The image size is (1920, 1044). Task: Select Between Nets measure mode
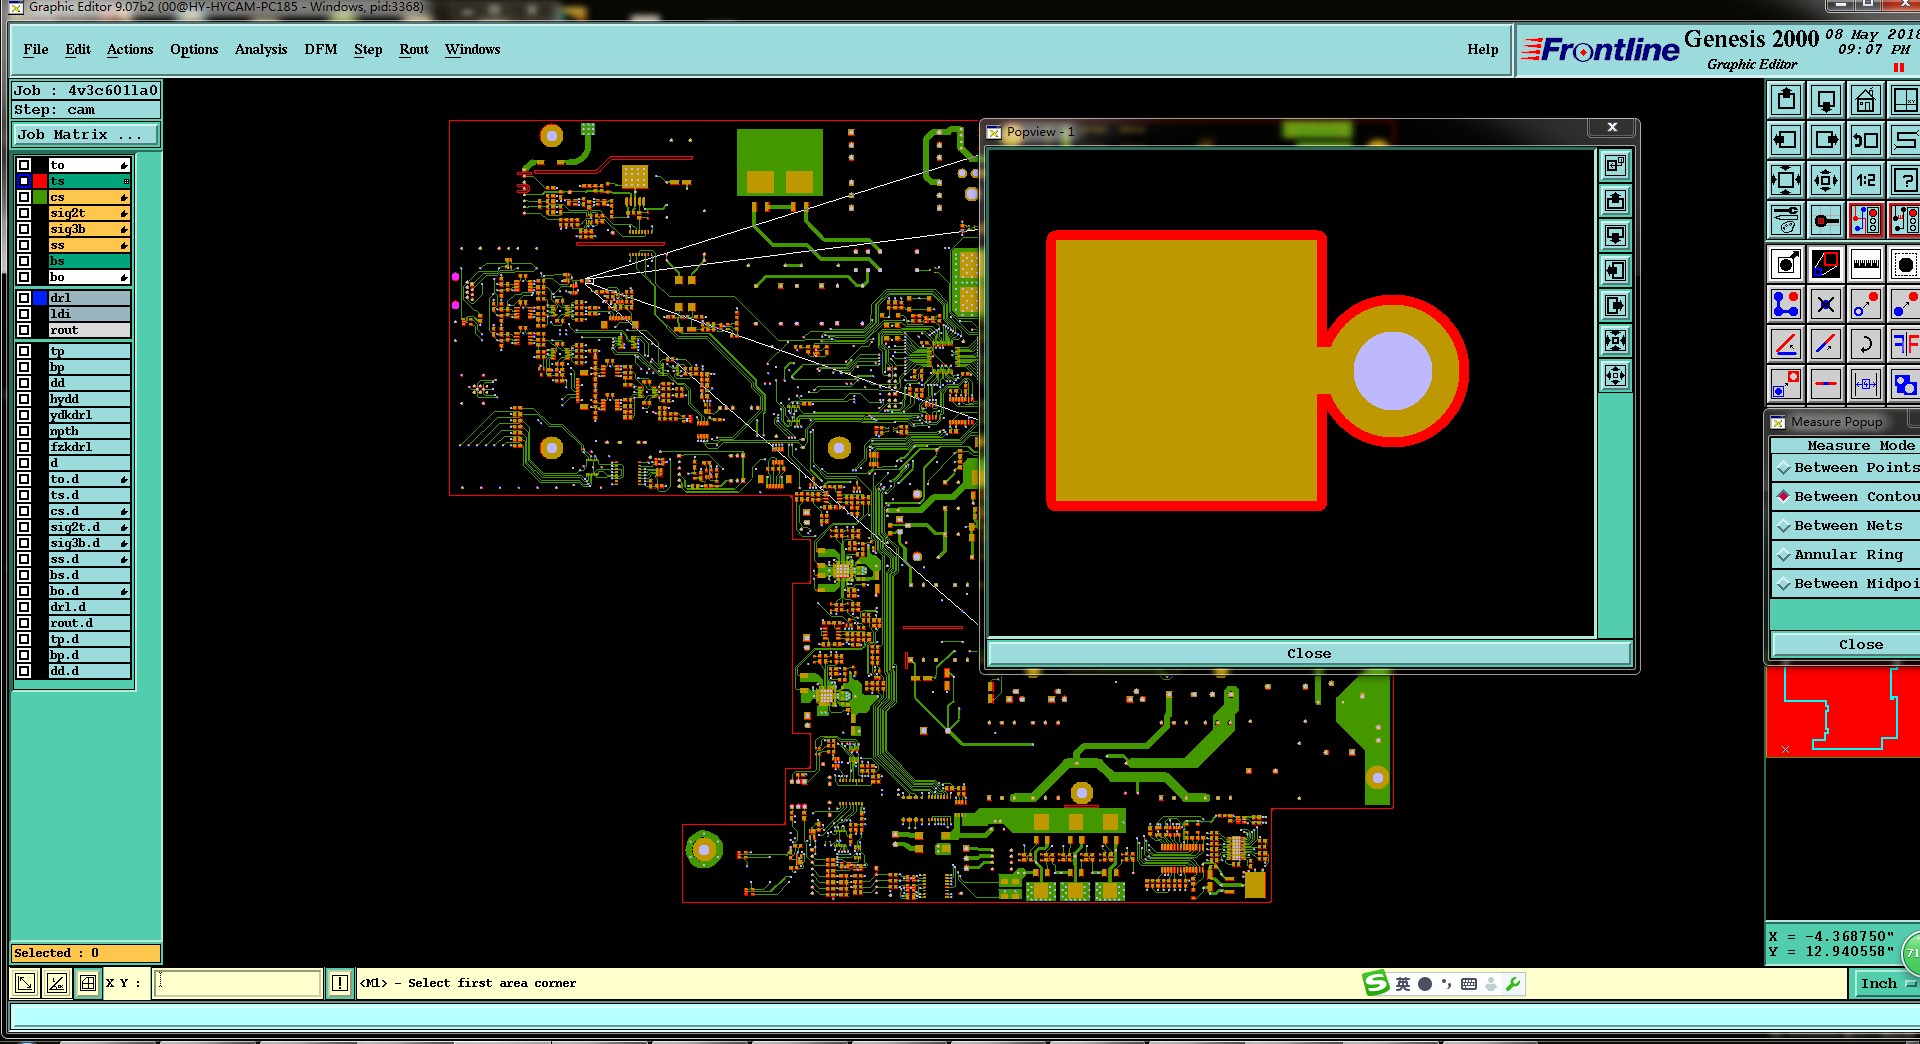(x=1846, y=526)
